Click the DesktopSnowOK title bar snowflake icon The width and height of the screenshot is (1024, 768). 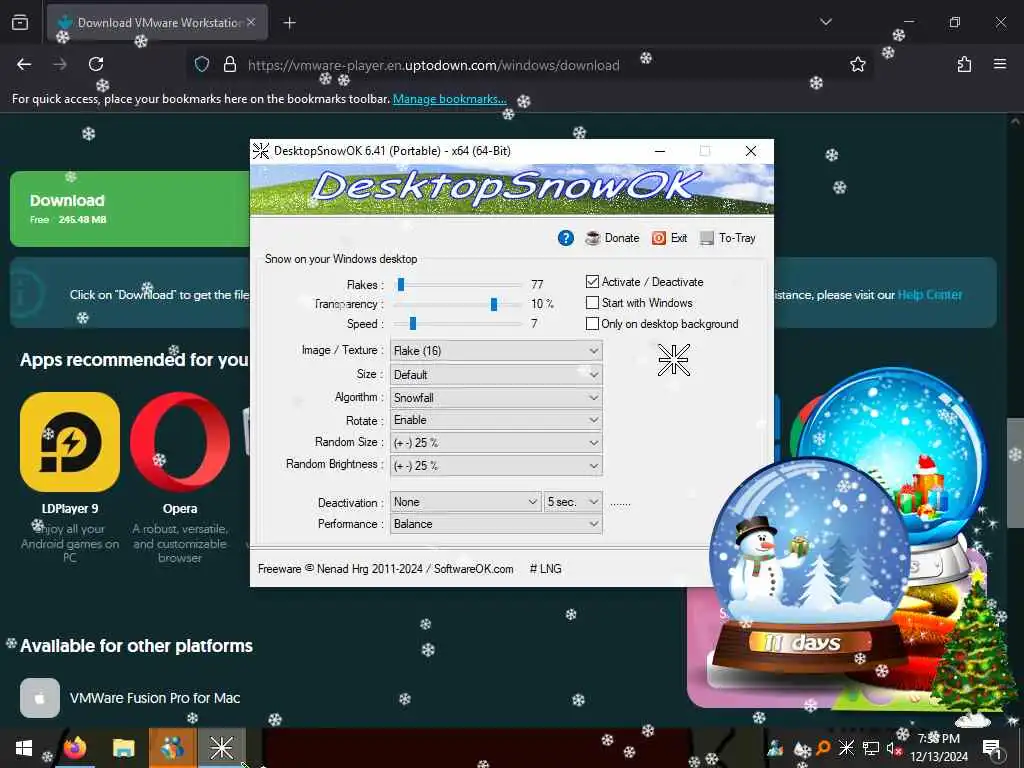point(261,151)
